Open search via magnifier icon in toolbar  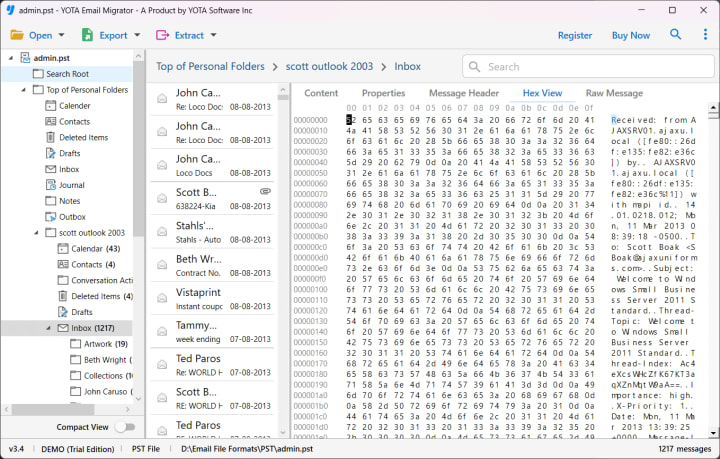coord(675,34)
